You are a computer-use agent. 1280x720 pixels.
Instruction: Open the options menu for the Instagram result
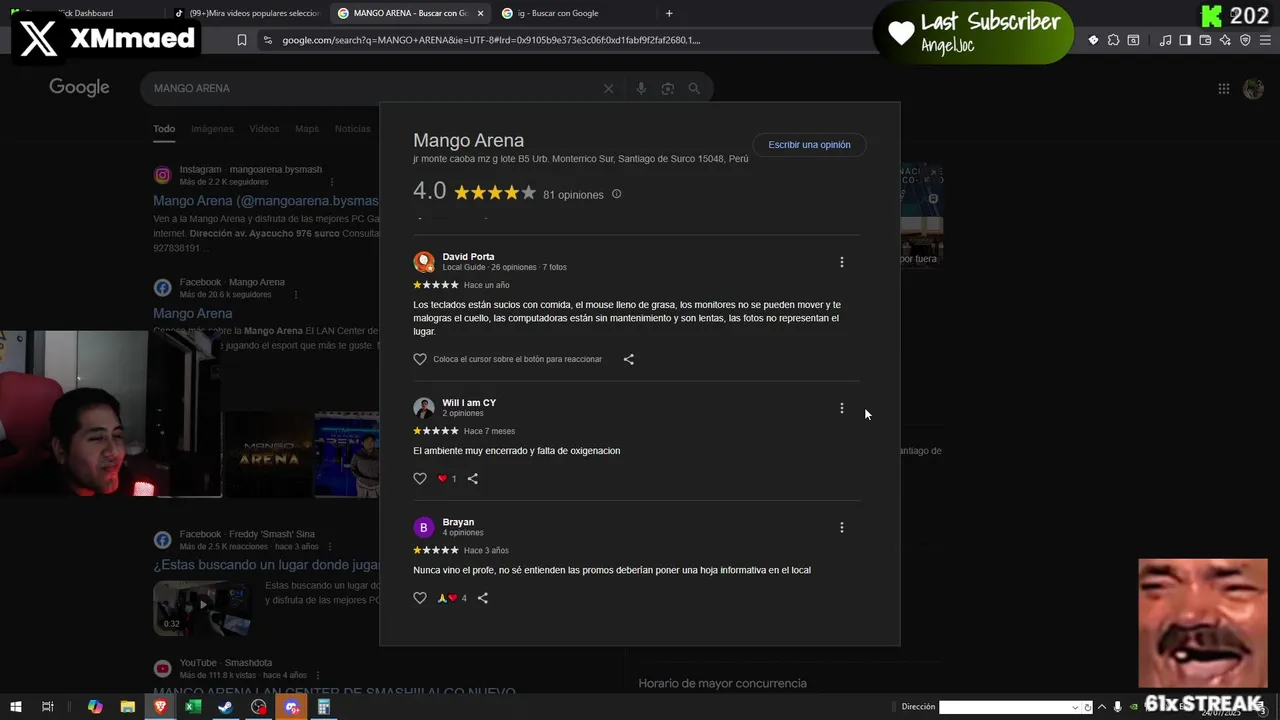coord(332,182)
